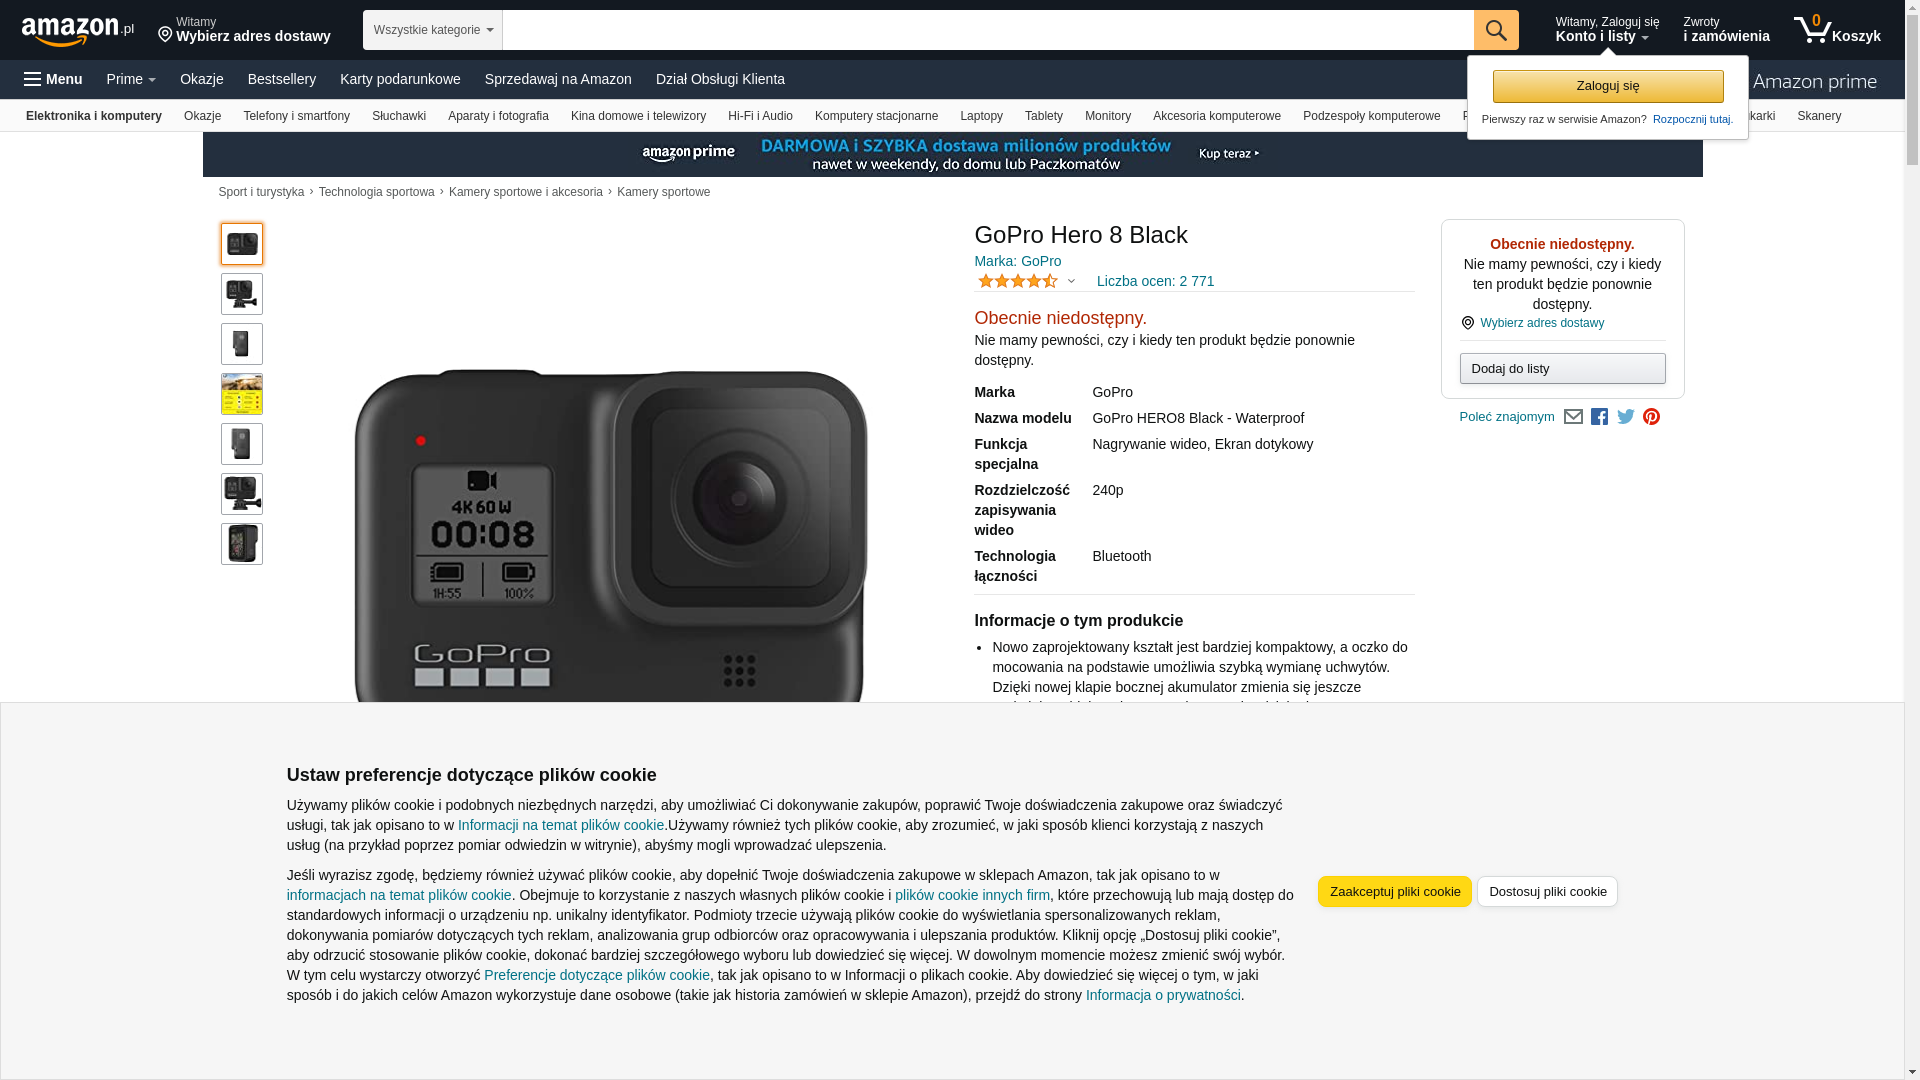Open Liczba ocen: 2 771 reviews link
This screenshot has width=1920, height=1080.
point(1155,281)
